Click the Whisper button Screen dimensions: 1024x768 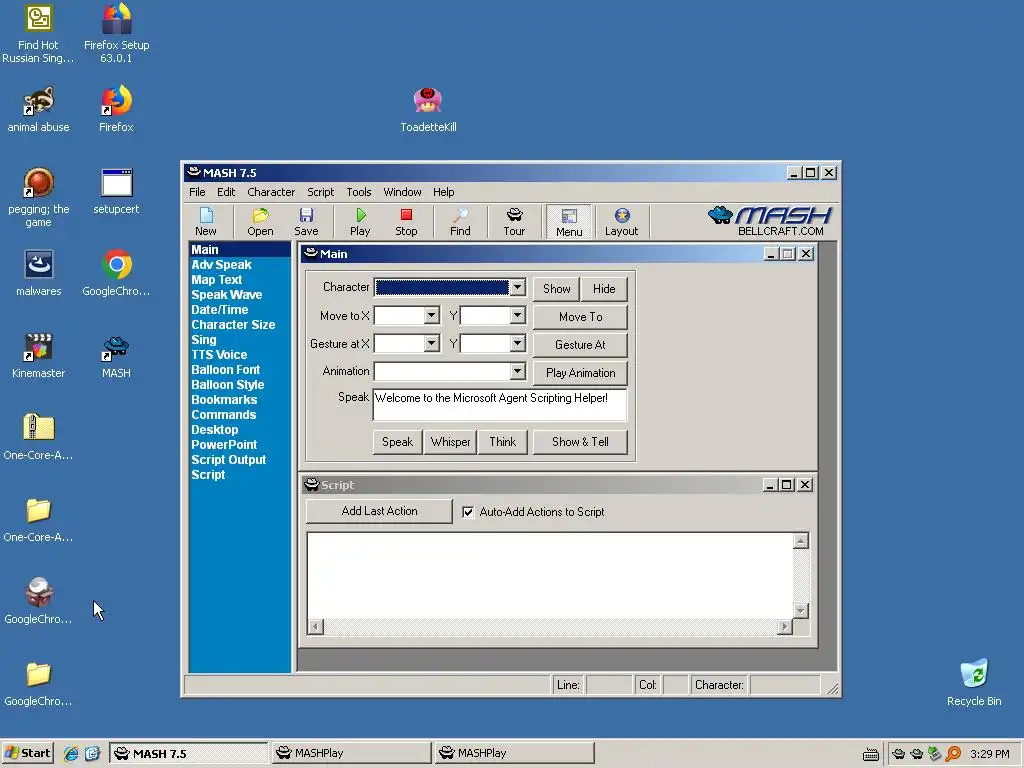451,442
